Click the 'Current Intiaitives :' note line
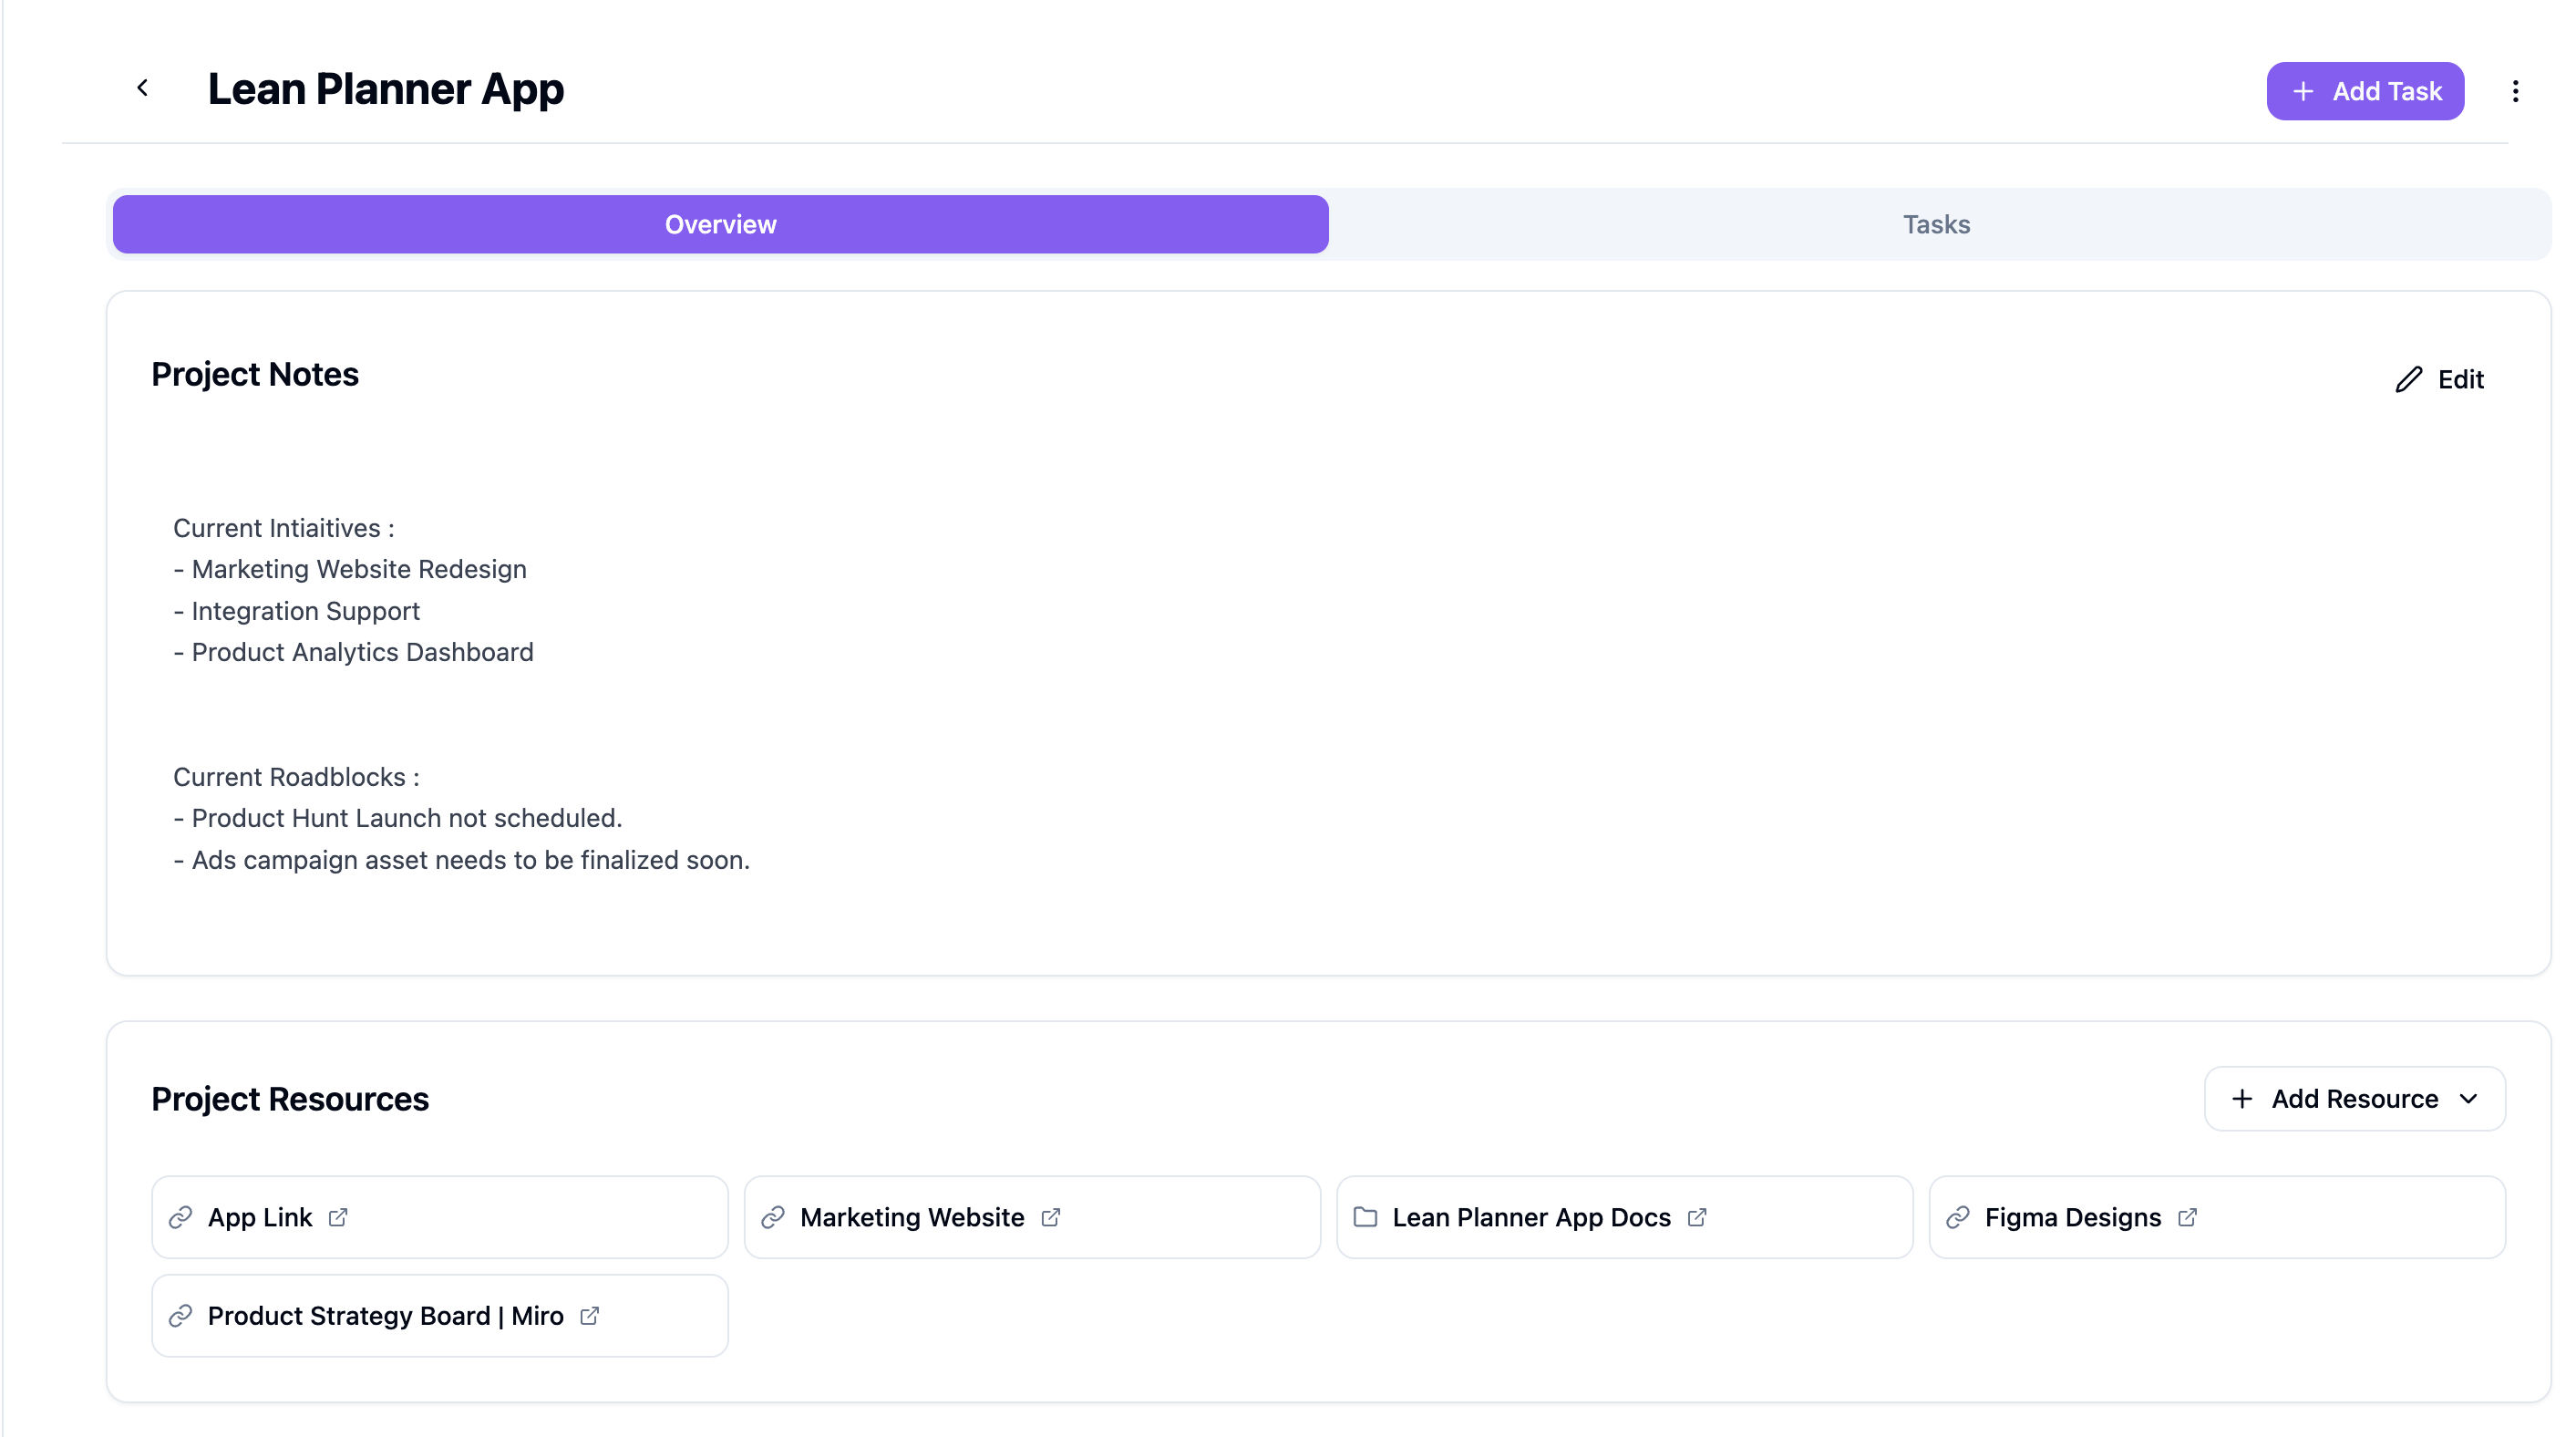2576x1437 pixels. [284, 527]
